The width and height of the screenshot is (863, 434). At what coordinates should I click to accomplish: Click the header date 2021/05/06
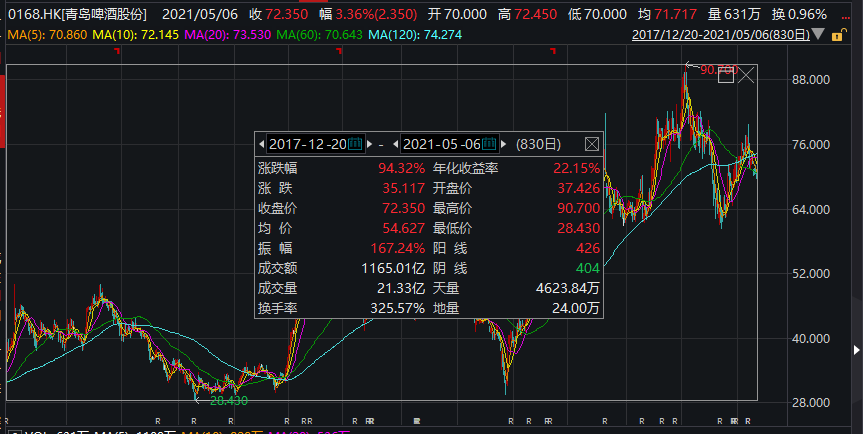[x=200, y=14]
